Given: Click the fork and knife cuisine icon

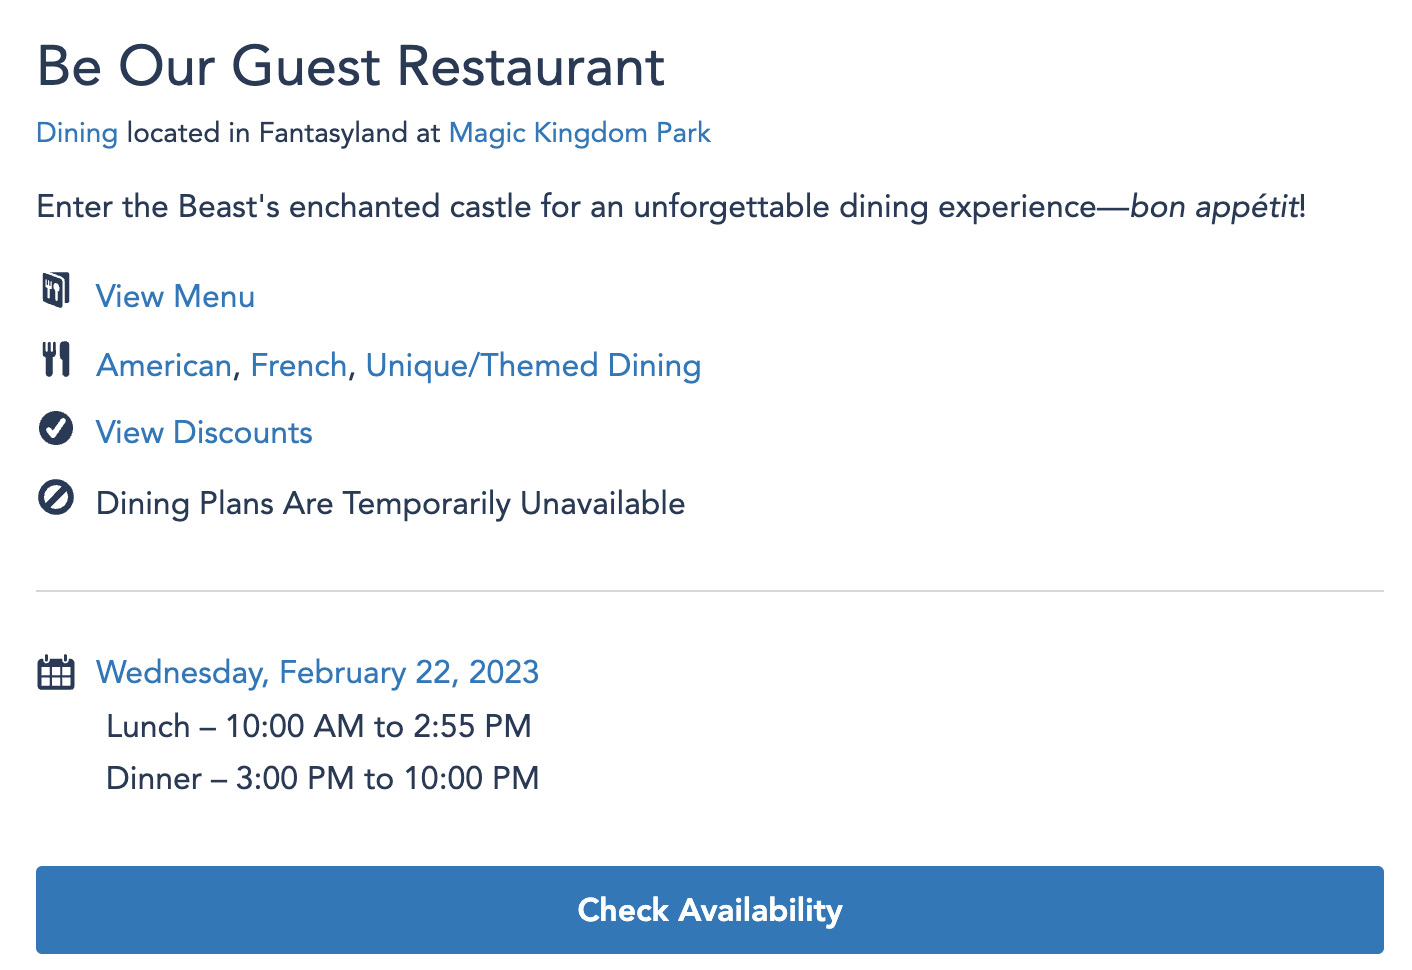Looking at the screenshot, I should [x=56, y=359].
